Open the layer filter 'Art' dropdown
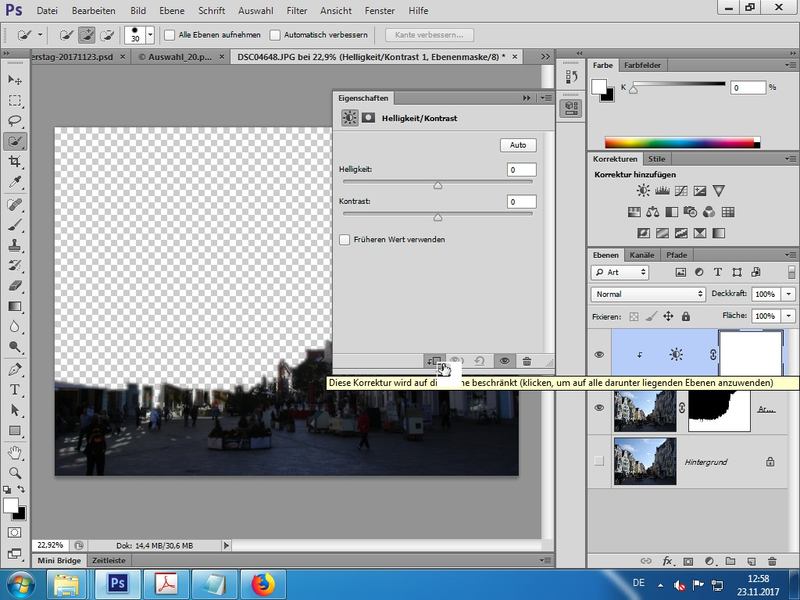This screenshot has width=800, height=600. pyautogui.click(x=620, y=272)
